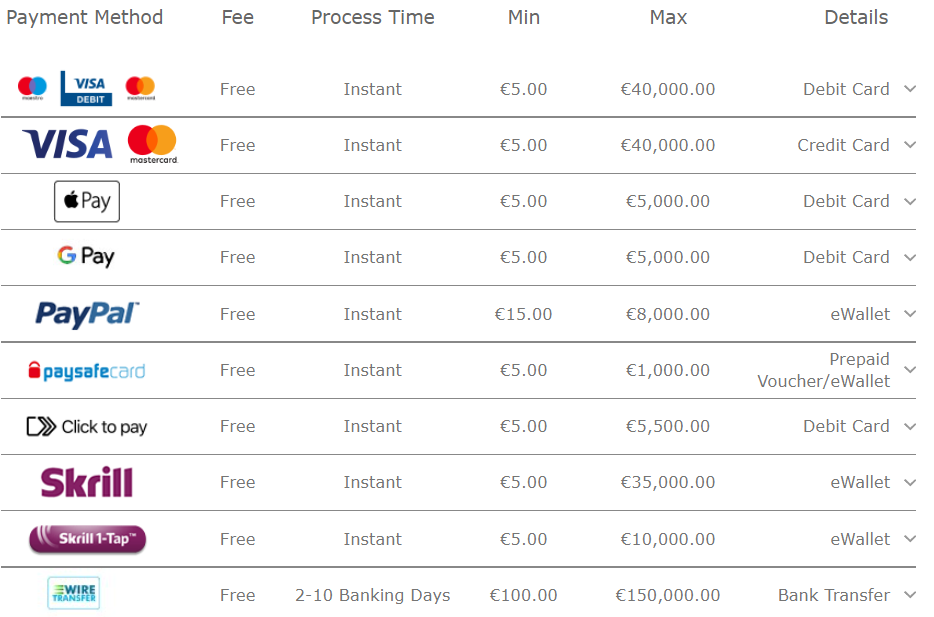The image size is (934, 617).
Task: Select the Apple Pay logo
Action: (x=87, y=201)
